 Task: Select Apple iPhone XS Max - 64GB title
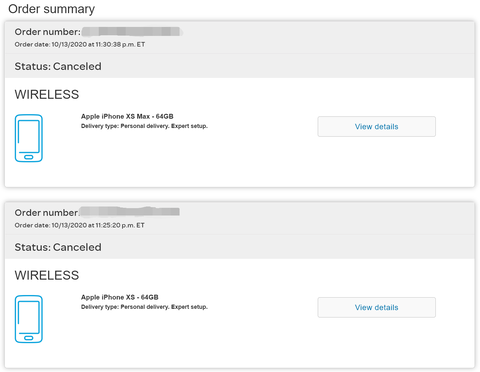(127, 116)
